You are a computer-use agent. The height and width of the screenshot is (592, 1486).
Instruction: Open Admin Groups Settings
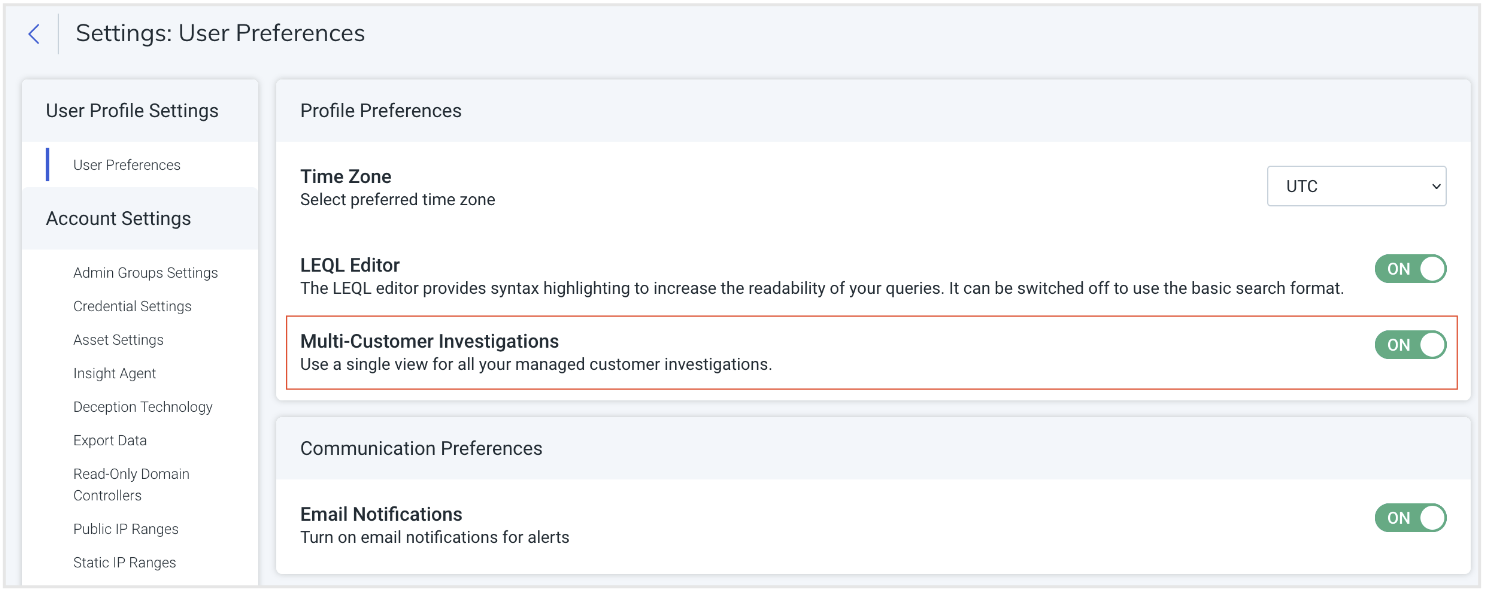click(x=145, y=273)
